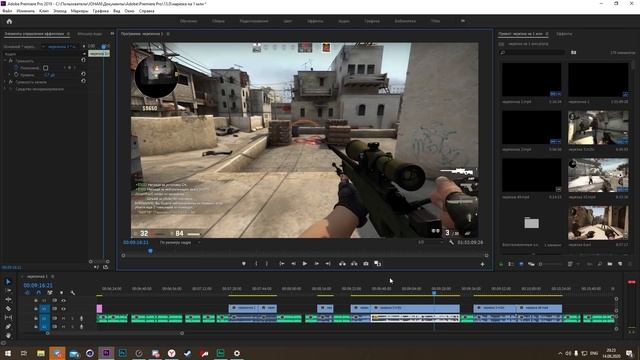Screen dimensions: 640x360
Task: Switch to Аудио workspace
Action: (344, 21)
